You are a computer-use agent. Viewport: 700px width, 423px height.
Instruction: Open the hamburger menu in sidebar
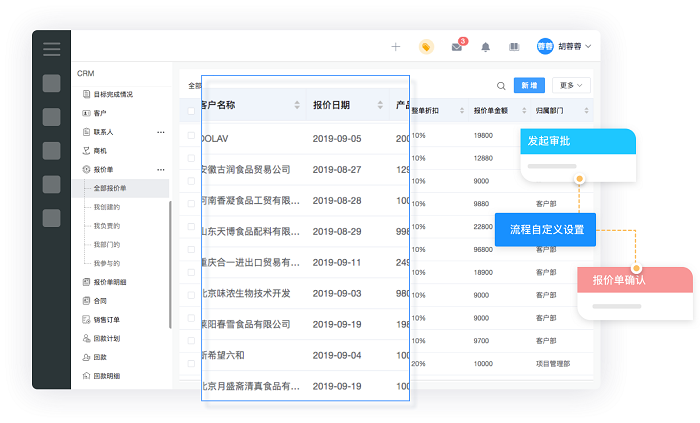click(51, 49)
